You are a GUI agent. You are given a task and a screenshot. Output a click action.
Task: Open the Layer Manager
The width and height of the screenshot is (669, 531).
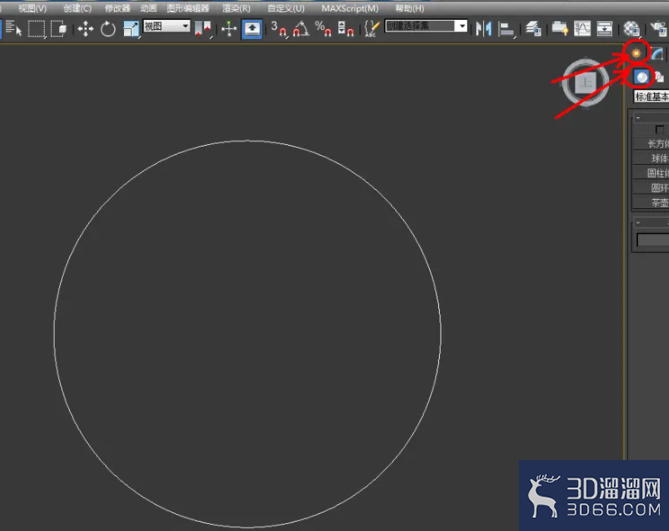click(x=533, y=29)
